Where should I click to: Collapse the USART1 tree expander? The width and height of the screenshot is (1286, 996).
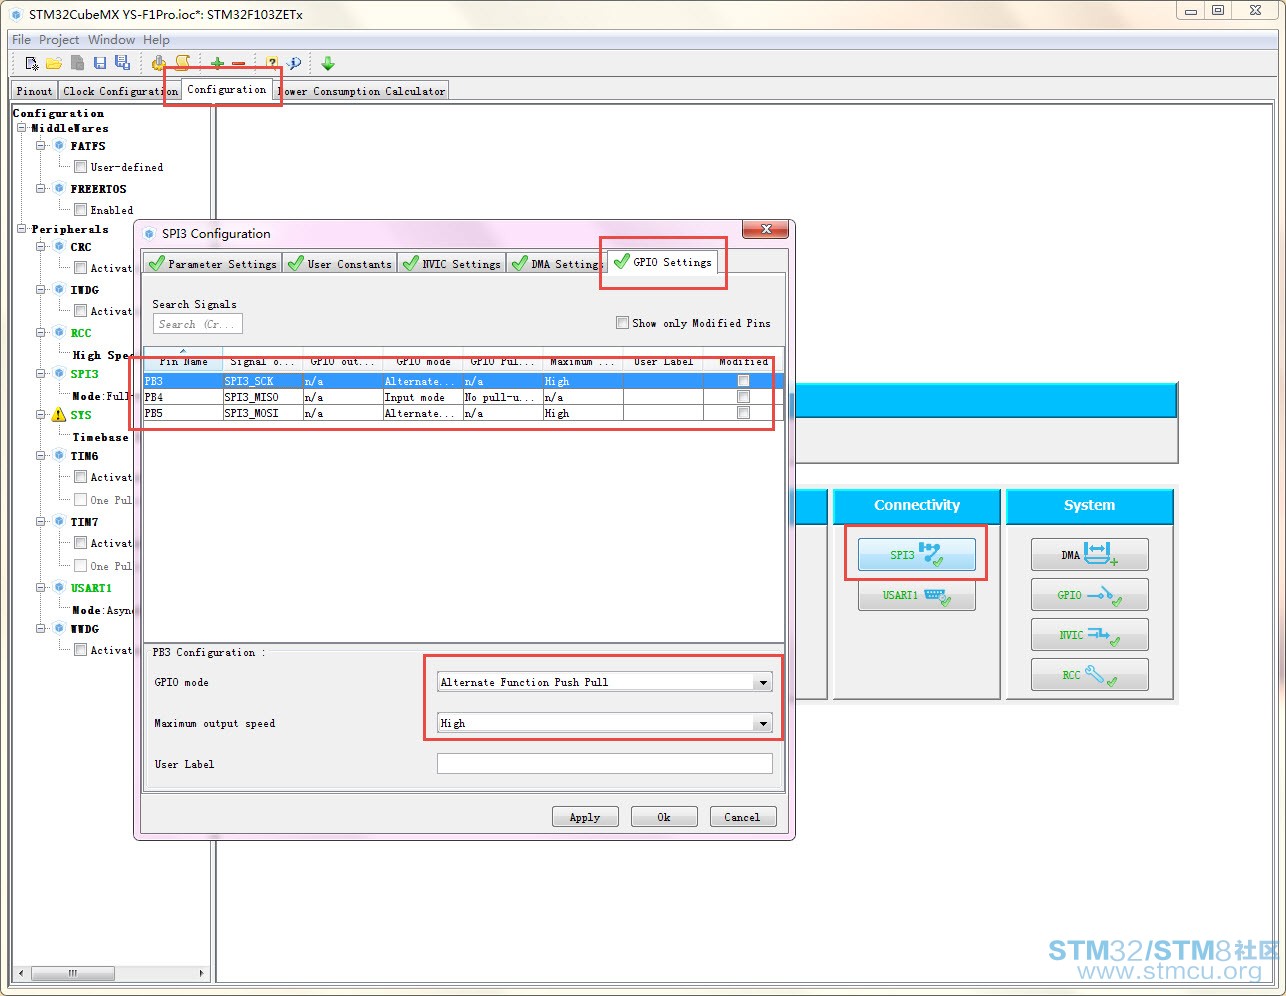click(41, 587)
